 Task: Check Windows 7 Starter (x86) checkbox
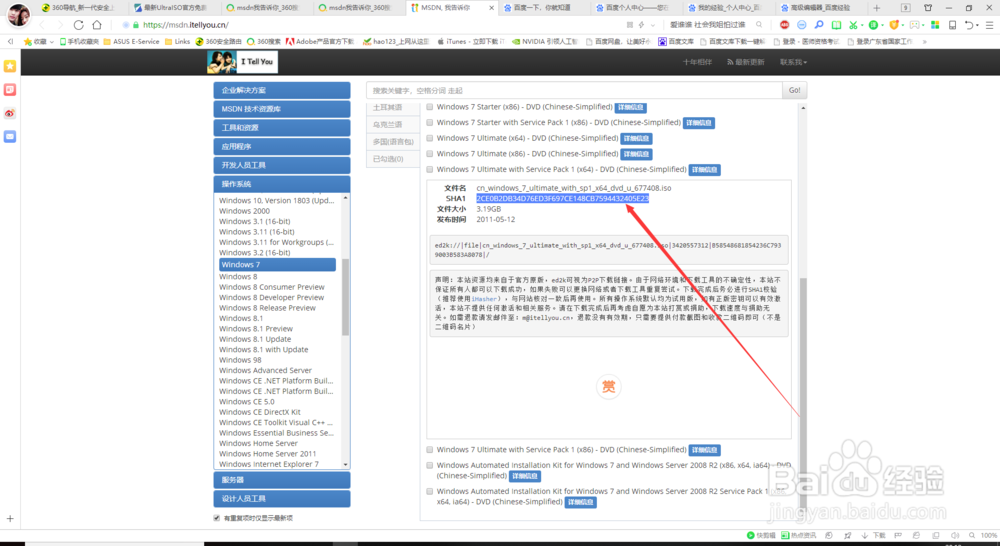[x=430, y=107]
